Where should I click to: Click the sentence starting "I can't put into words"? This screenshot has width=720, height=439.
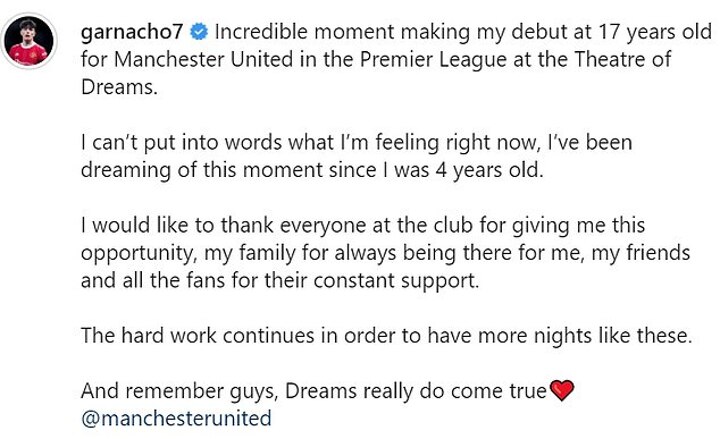[250, 143]
